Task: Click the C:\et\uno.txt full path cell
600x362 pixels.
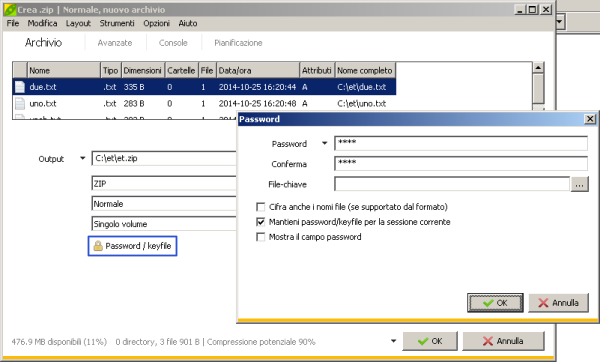Action: (x=362, y=103)
